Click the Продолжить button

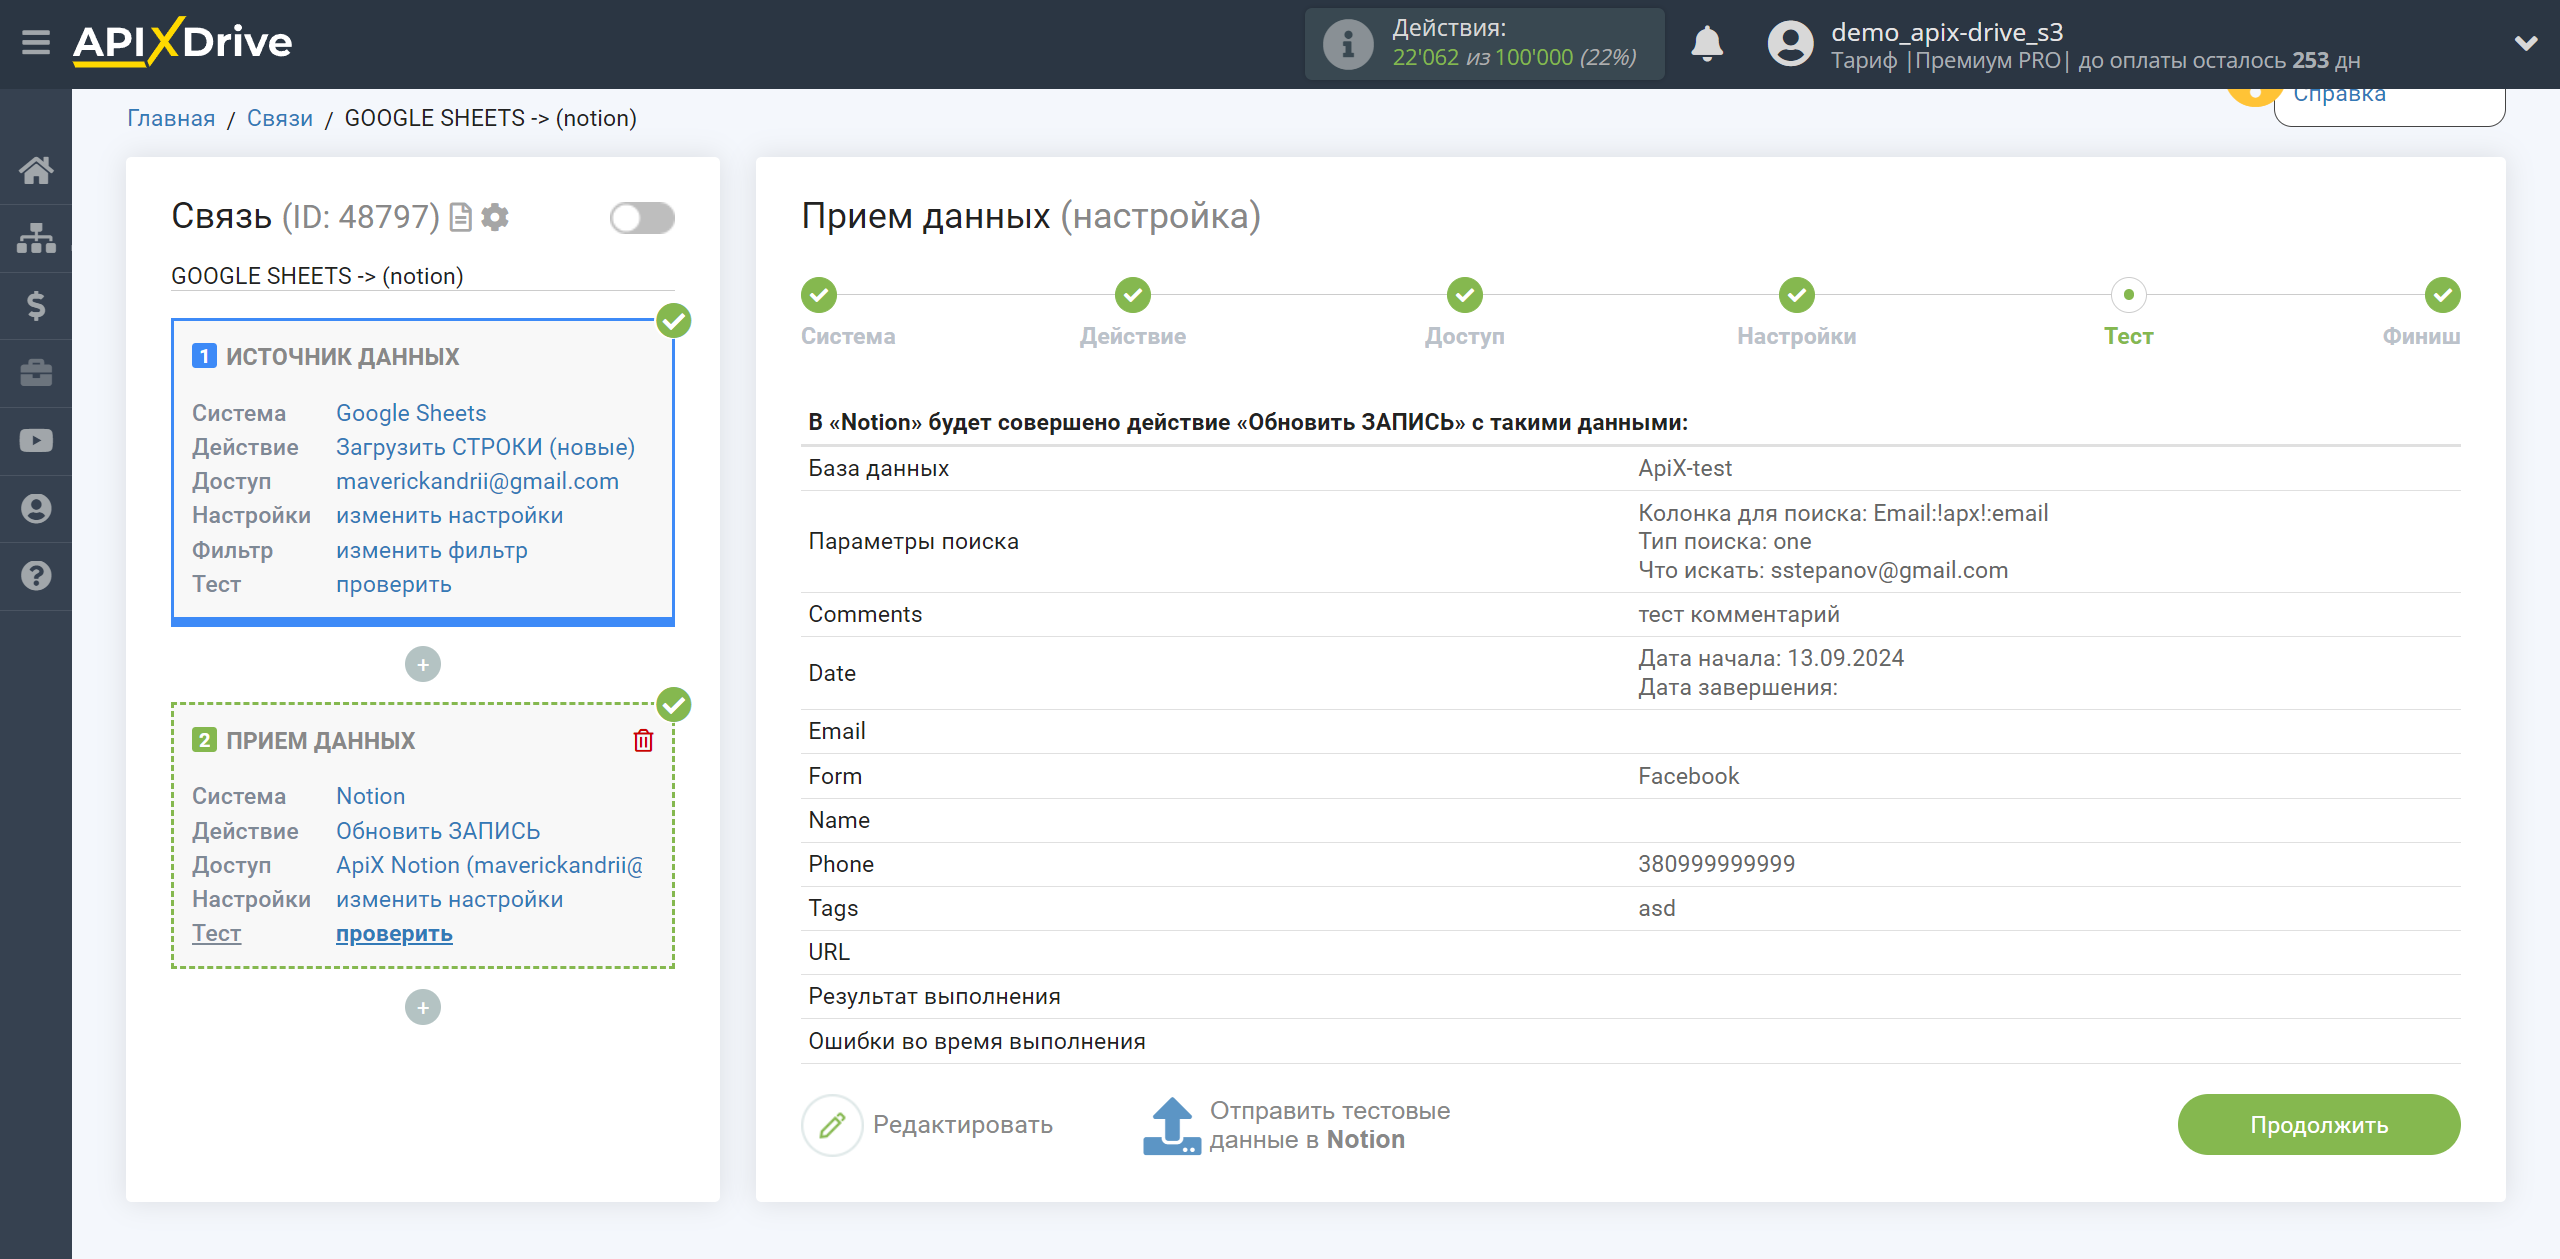coord(2319,1125)
